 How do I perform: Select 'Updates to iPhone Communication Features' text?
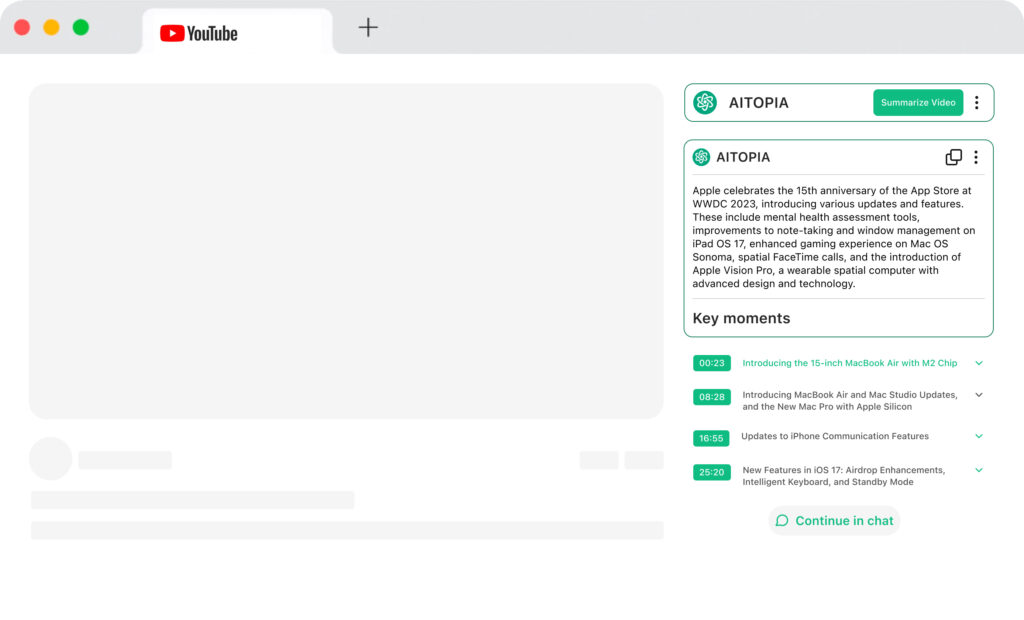(x=835, y=436)
